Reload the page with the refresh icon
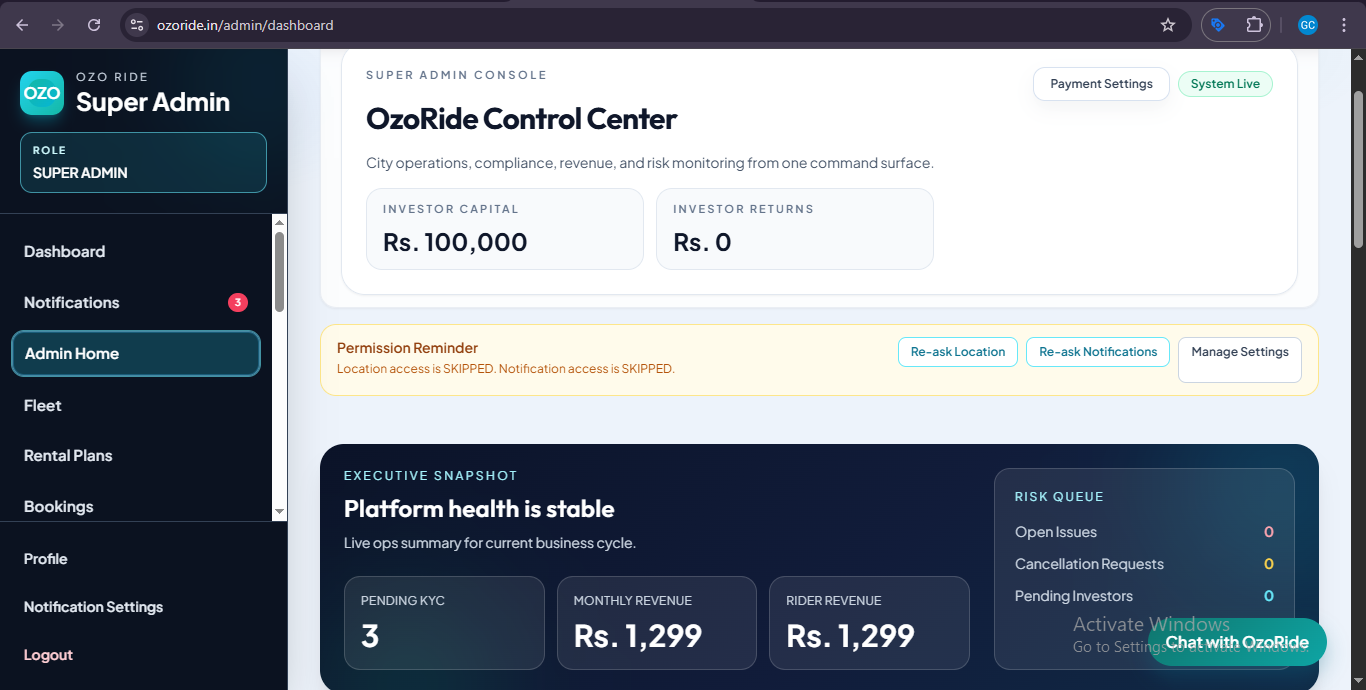This screenshot has height=690, width=1366. click(93, 24)
